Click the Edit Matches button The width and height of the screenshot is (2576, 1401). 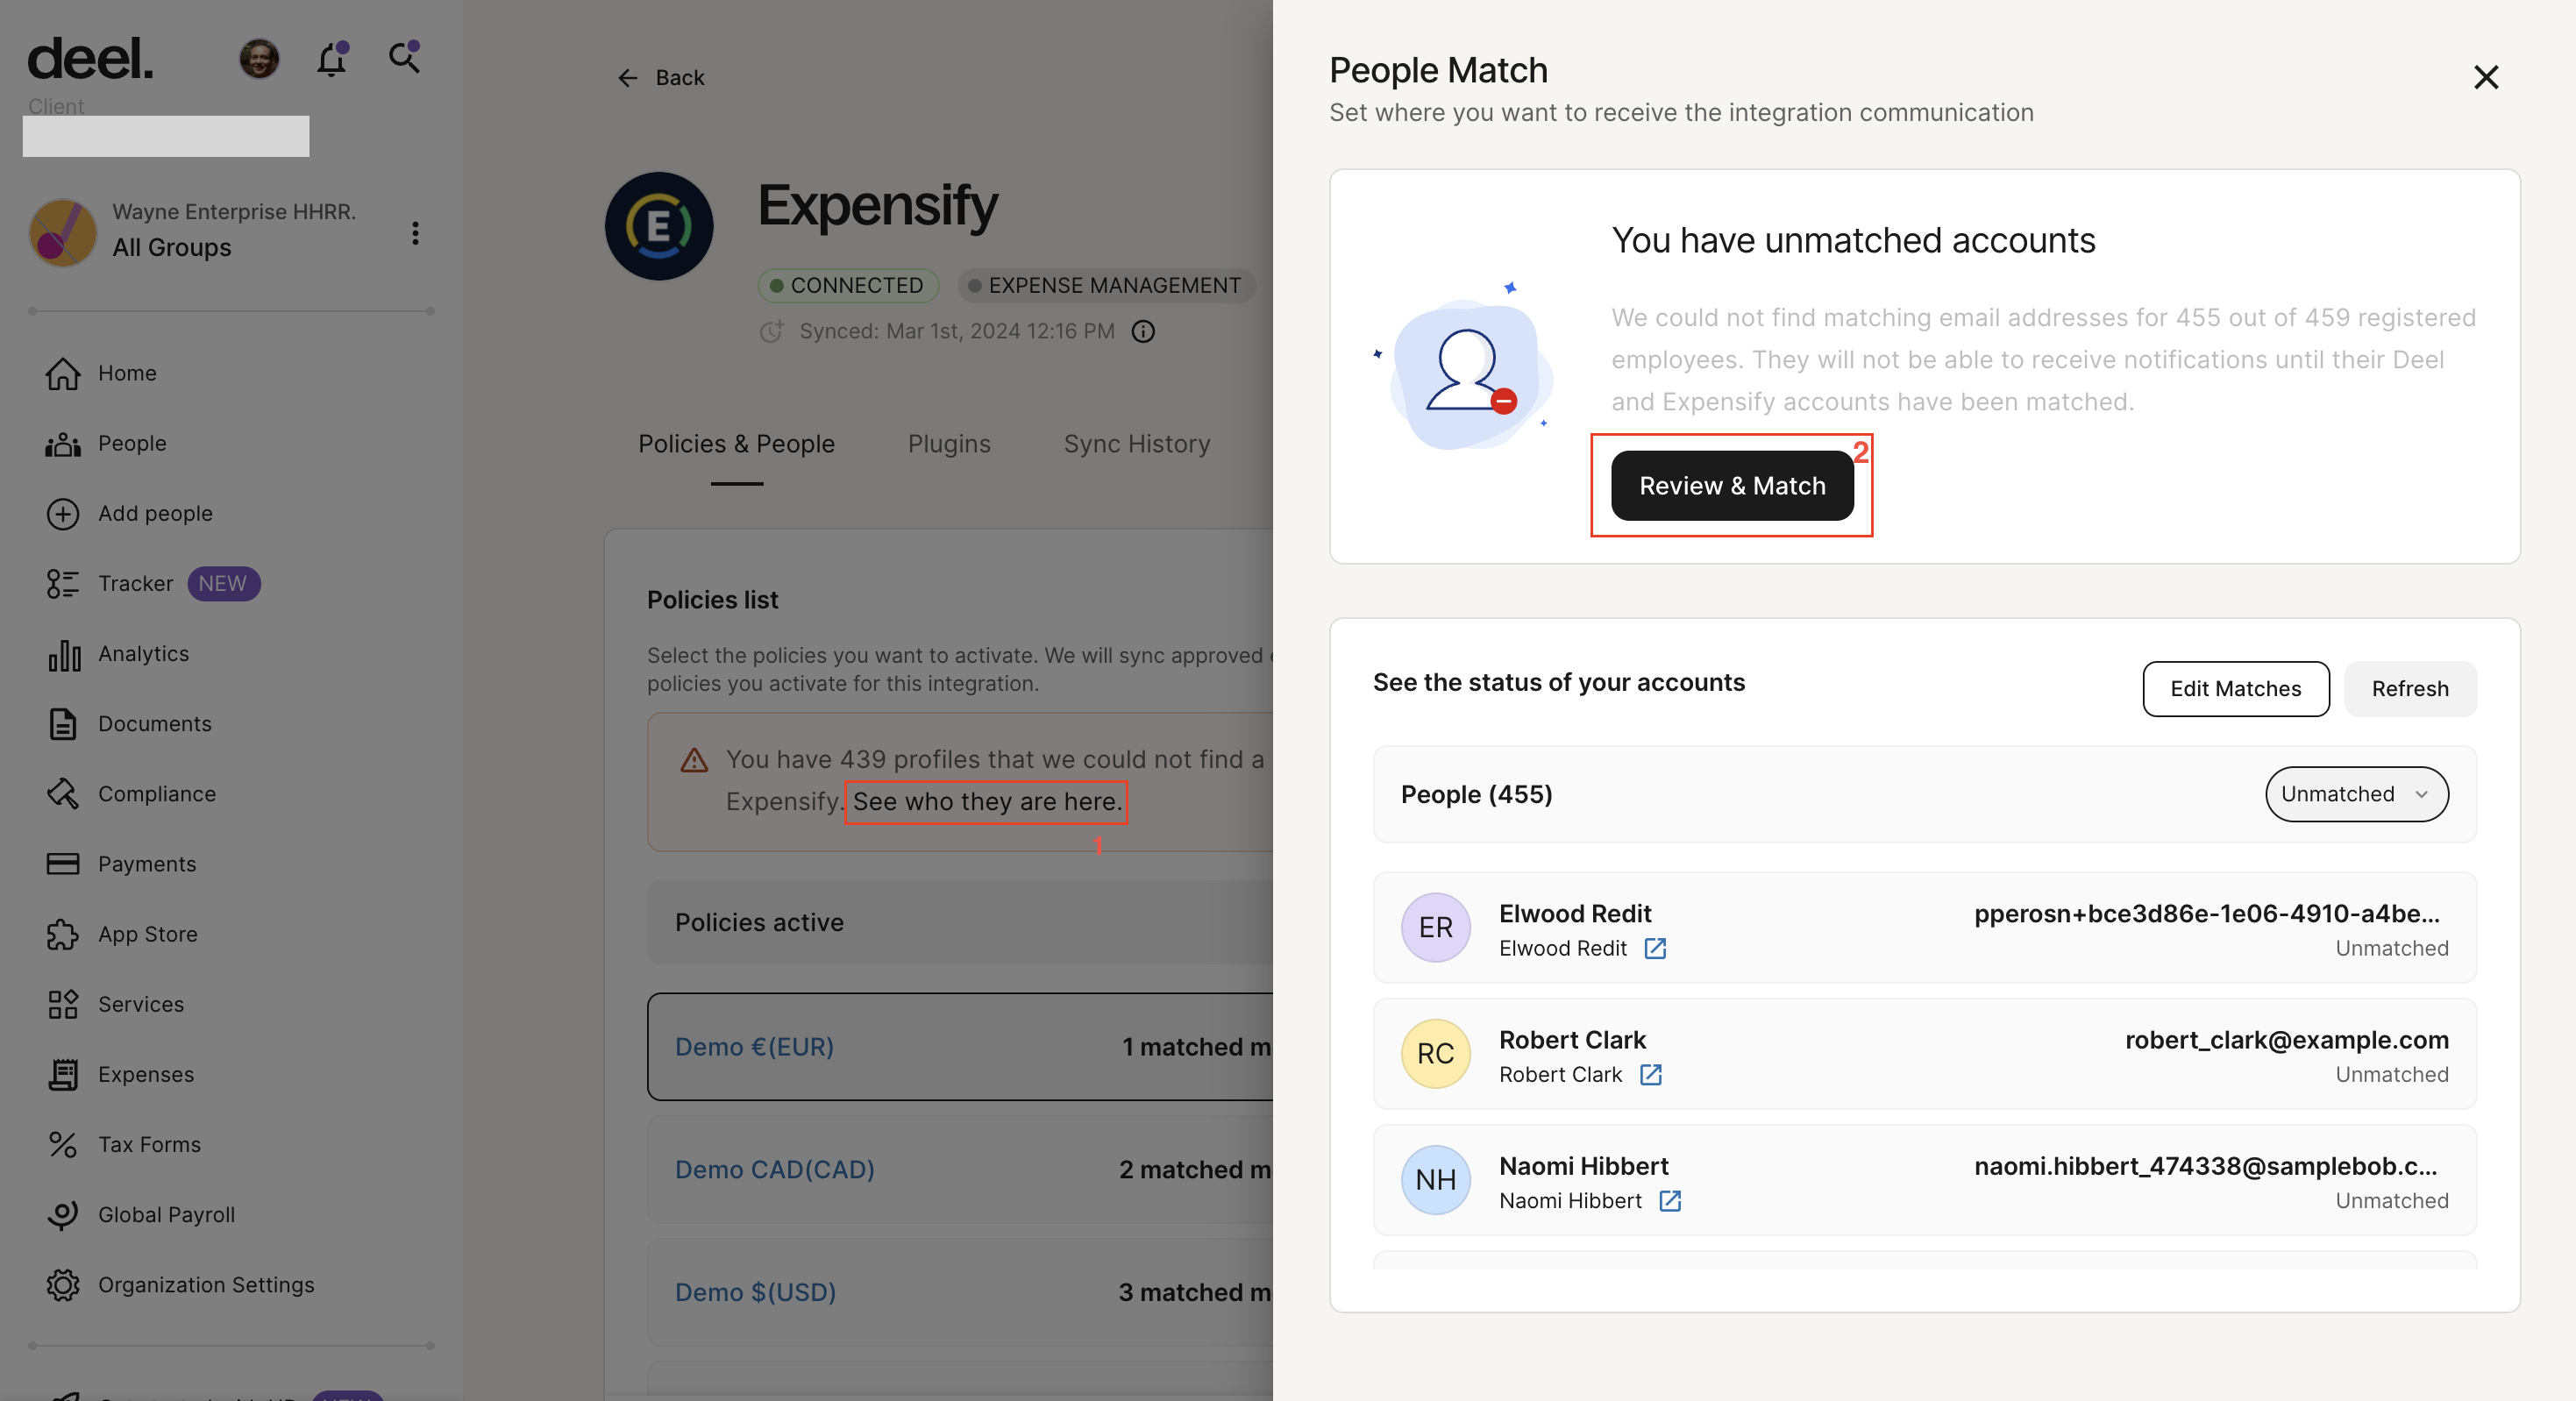point(2236,688)
